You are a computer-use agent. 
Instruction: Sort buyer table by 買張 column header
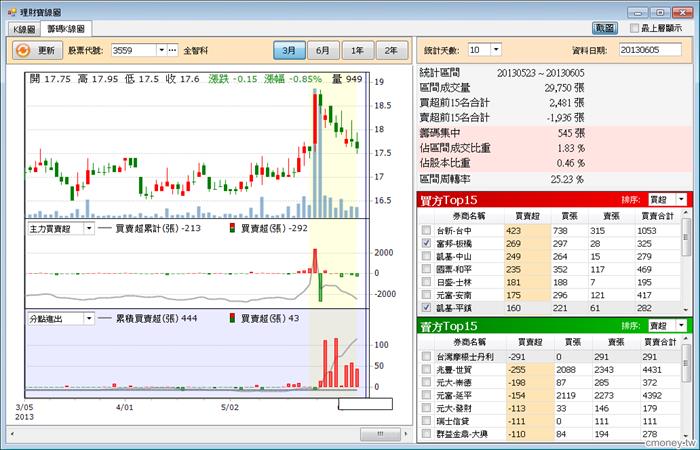point(570,217)
